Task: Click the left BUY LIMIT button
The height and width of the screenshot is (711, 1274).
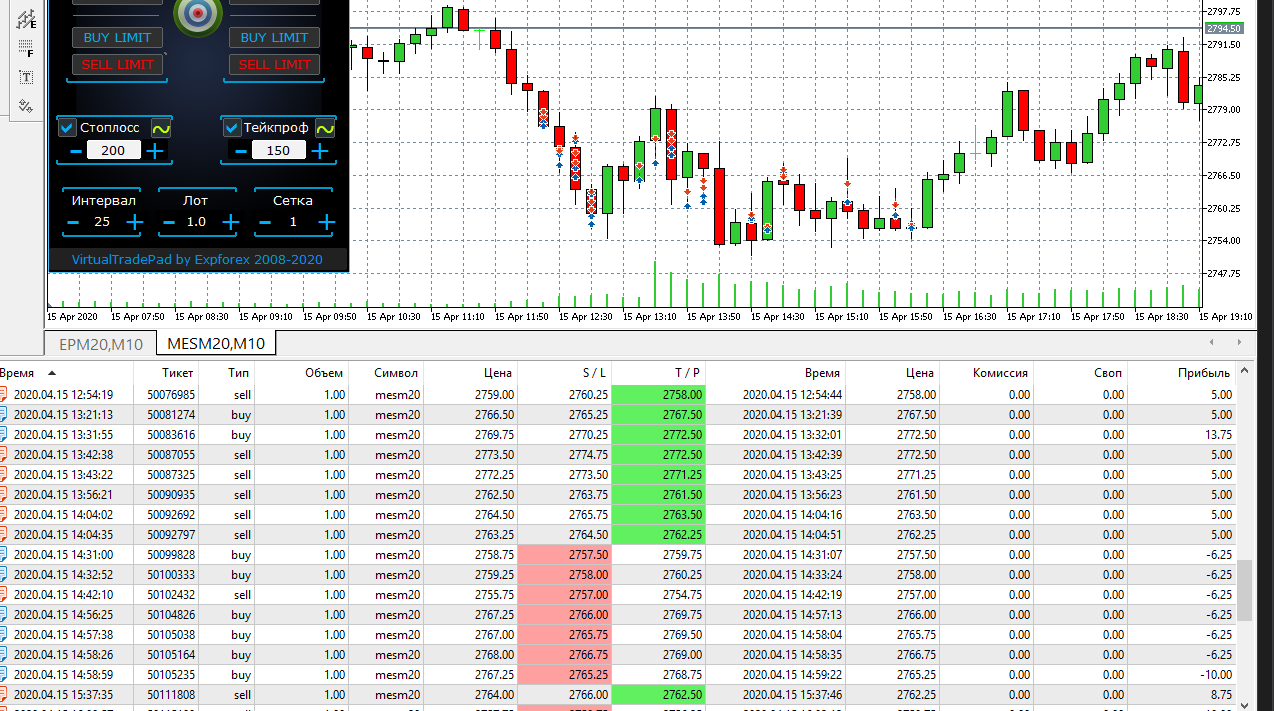Action: coord(117,37)
